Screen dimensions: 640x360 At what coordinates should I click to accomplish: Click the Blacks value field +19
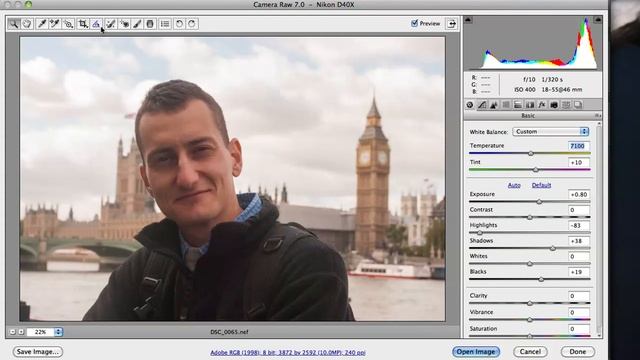[579, 272]
